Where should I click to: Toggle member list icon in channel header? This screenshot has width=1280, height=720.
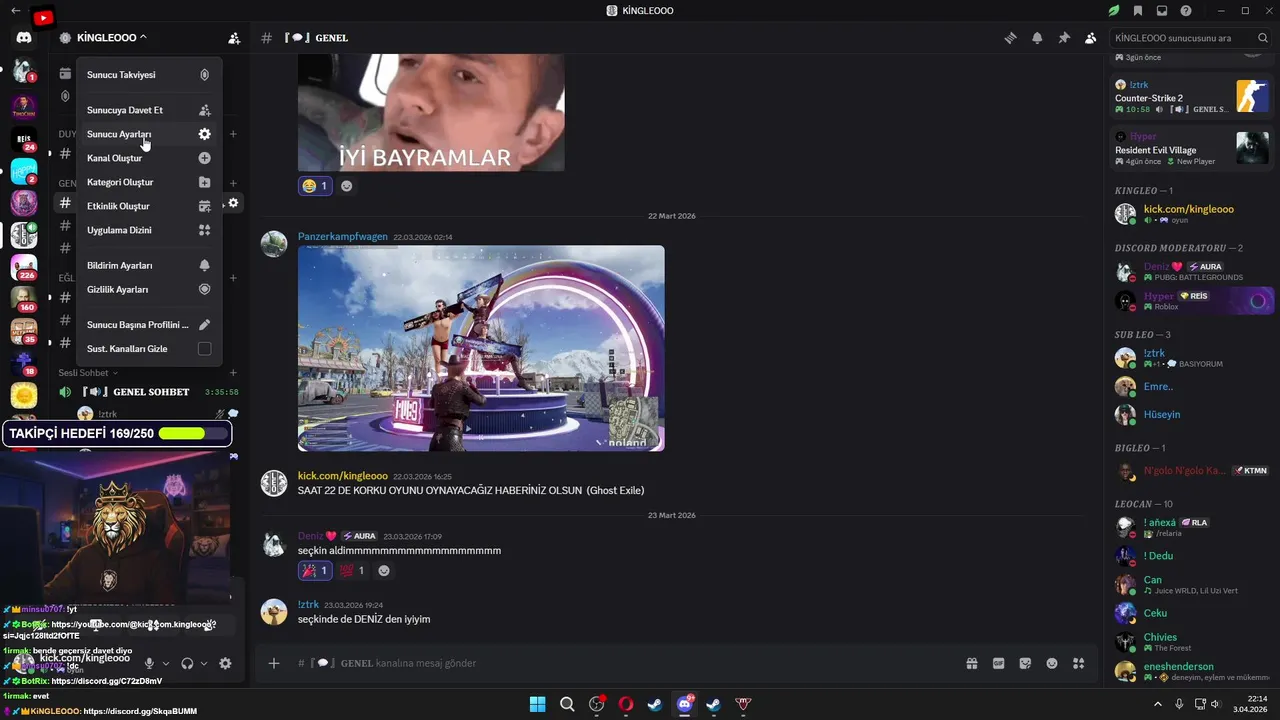(1091, 38)
